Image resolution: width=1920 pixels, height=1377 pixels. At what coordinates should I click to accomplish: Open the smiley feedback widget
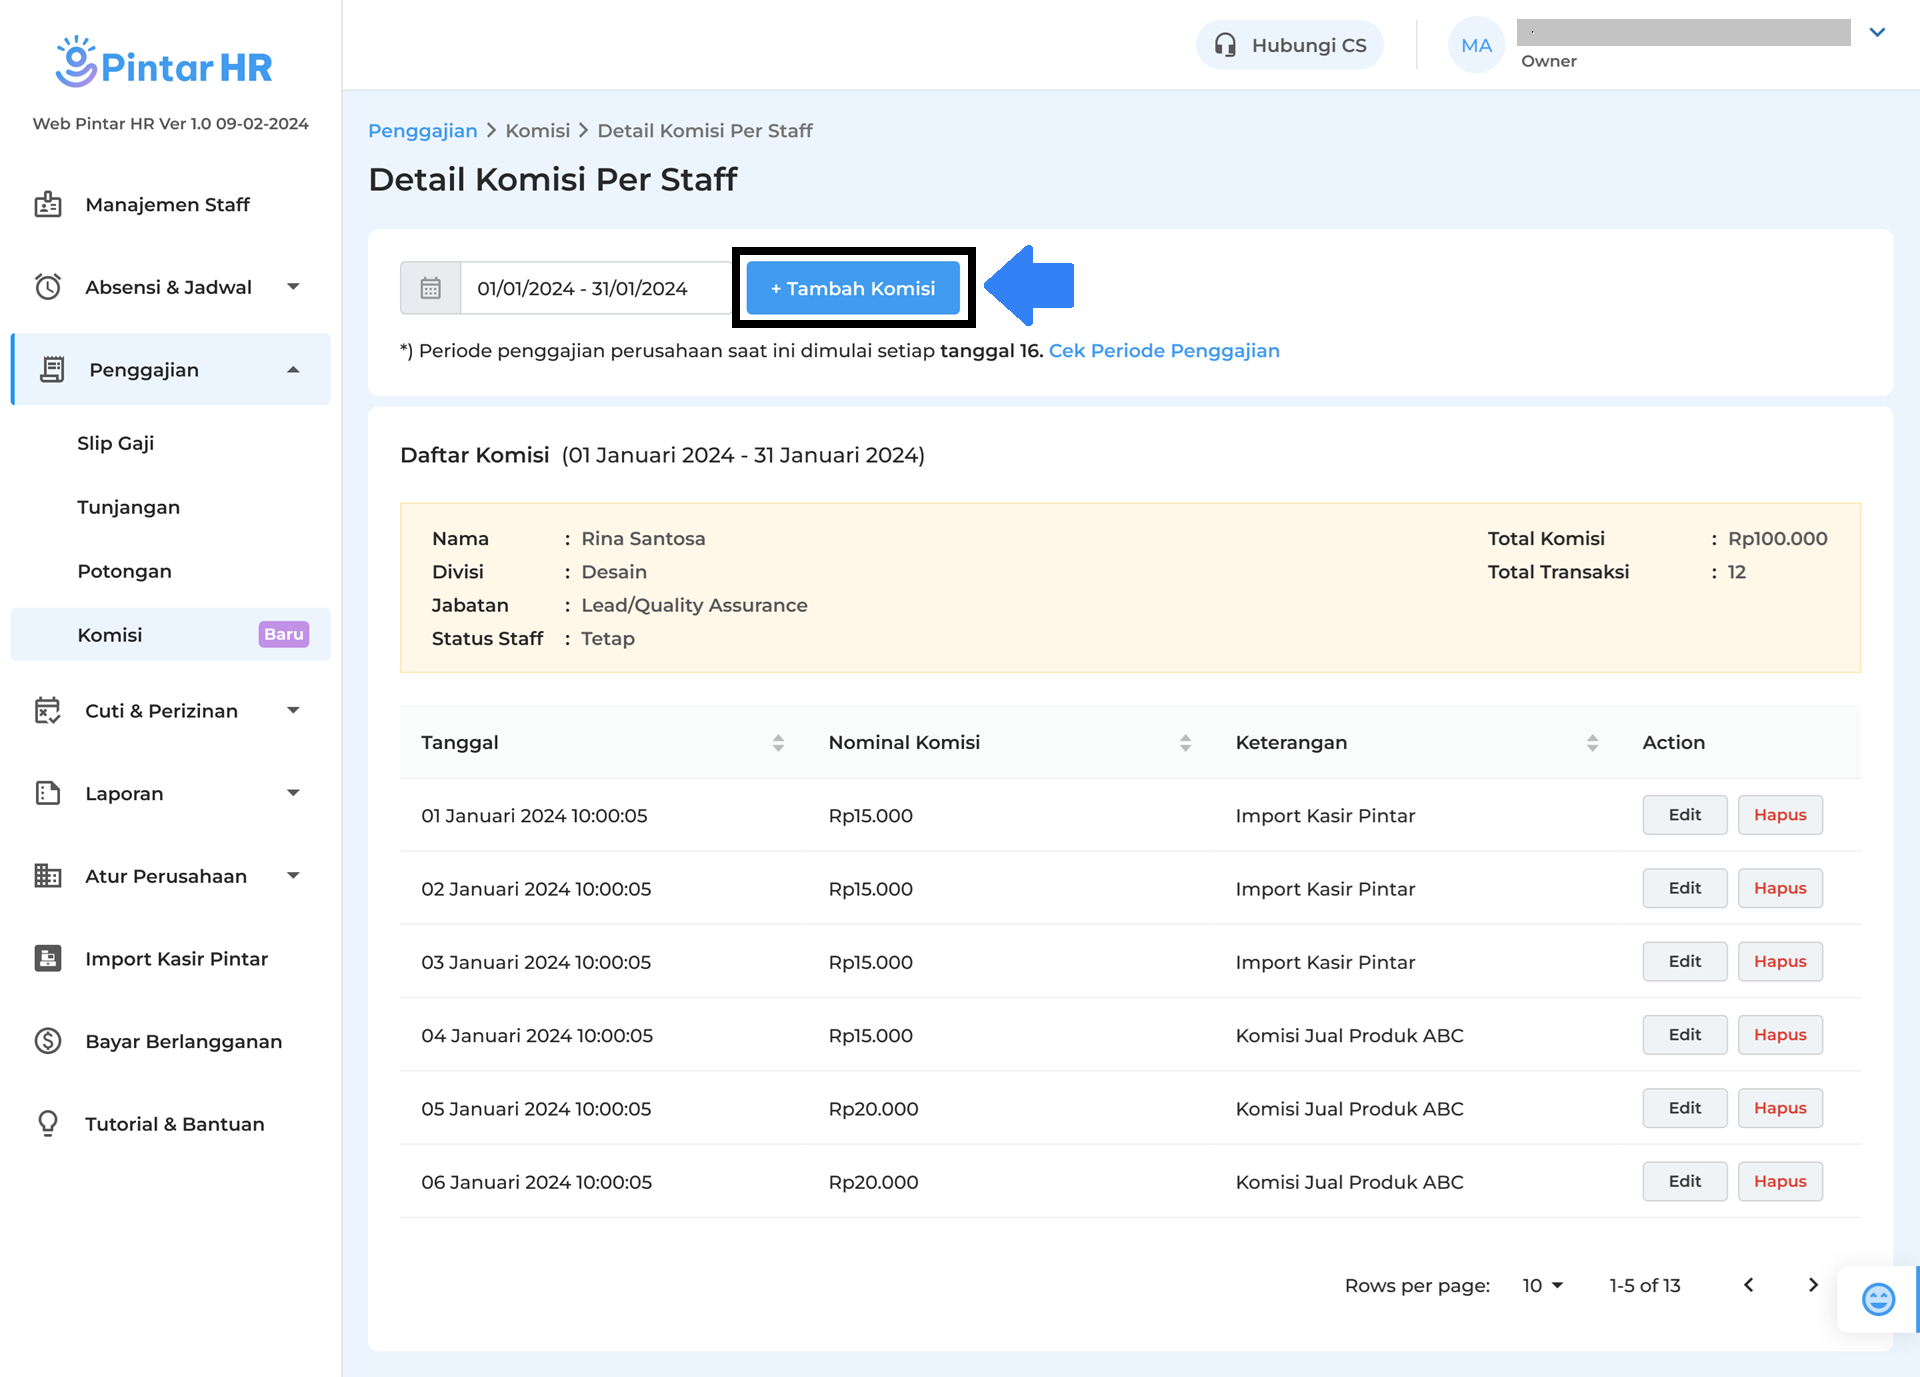pos(1877,1299)
